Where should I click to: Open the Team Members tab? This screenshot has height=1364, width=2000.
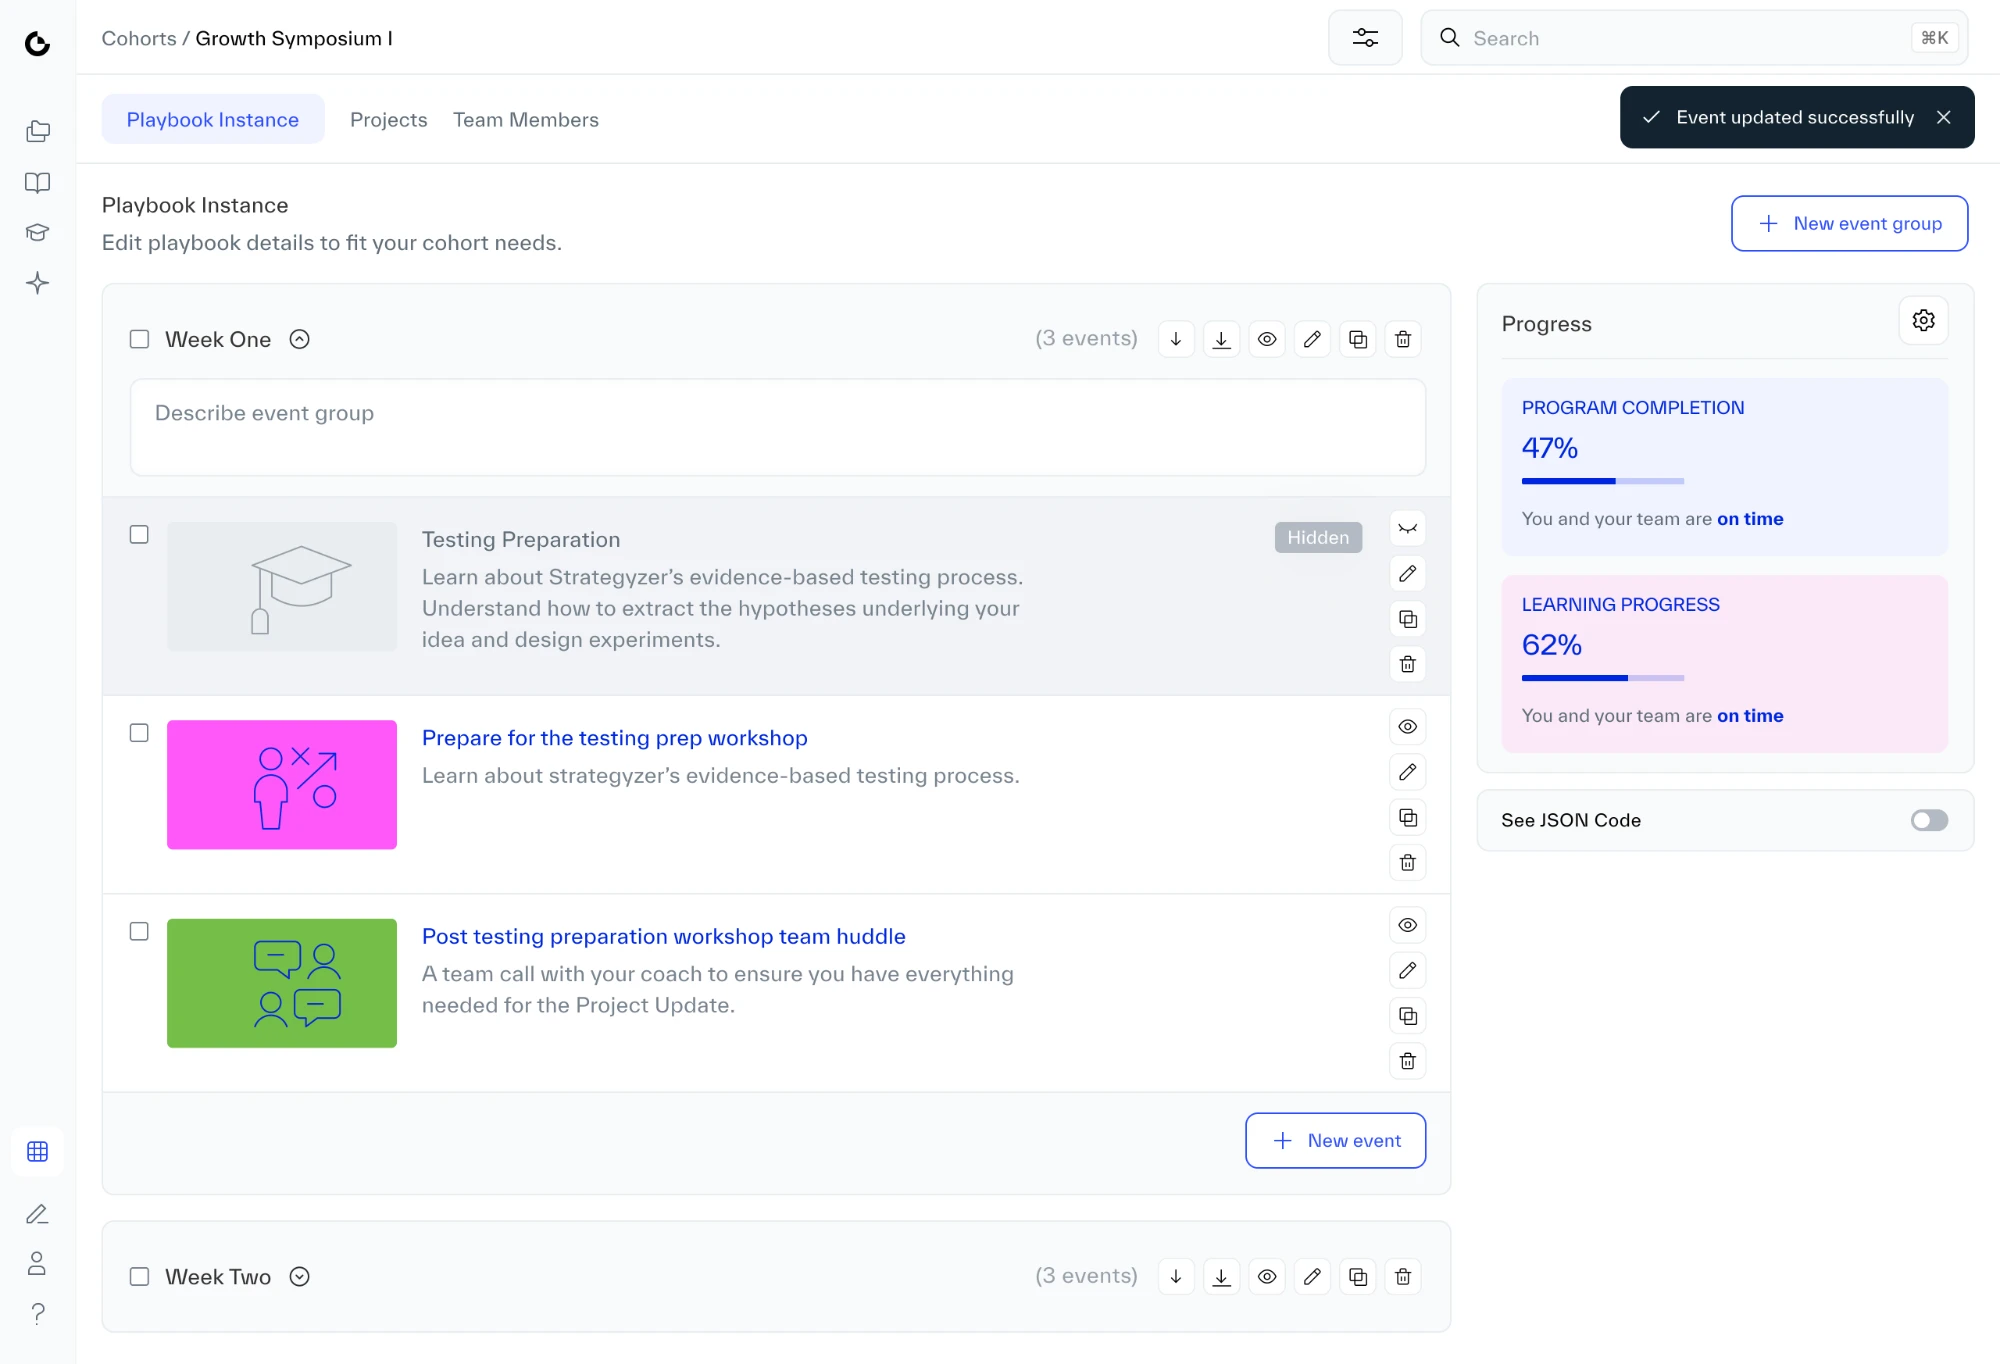[x=526, y=119]
